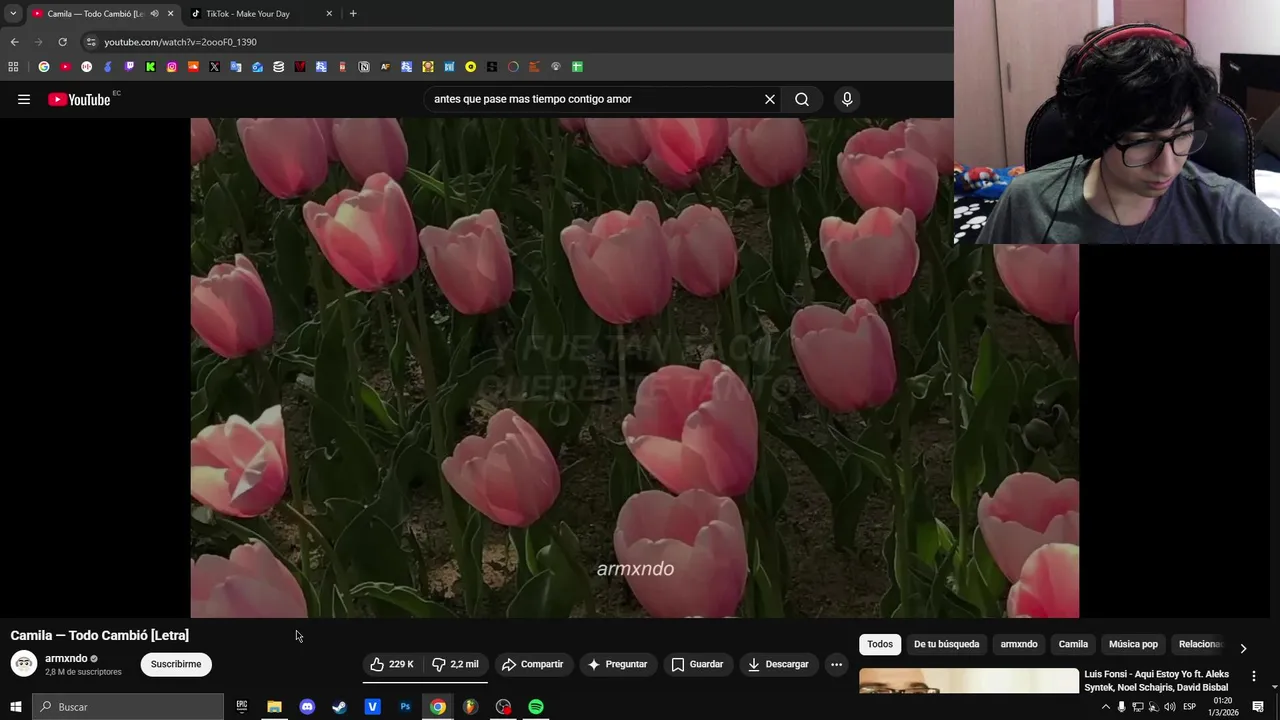This screenshot has height=720, width=1280.
Task: Open the Luis Fonsi video thumbnail
Action: click(969, 681)
